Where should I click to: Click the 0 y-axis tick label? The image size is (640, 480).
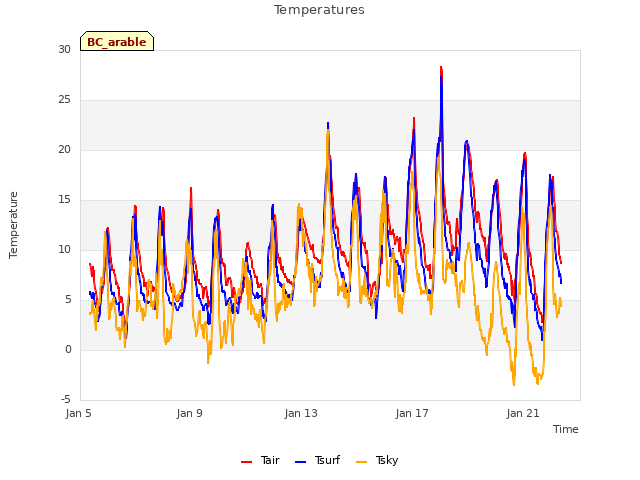point(68,349)
